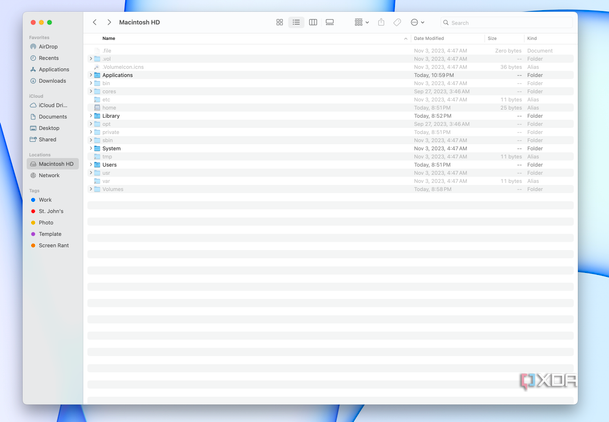Image resolution: width=609 pixels, height=422 pixels.
Task: Open the Group By dropdown
Action: (362, 22)
